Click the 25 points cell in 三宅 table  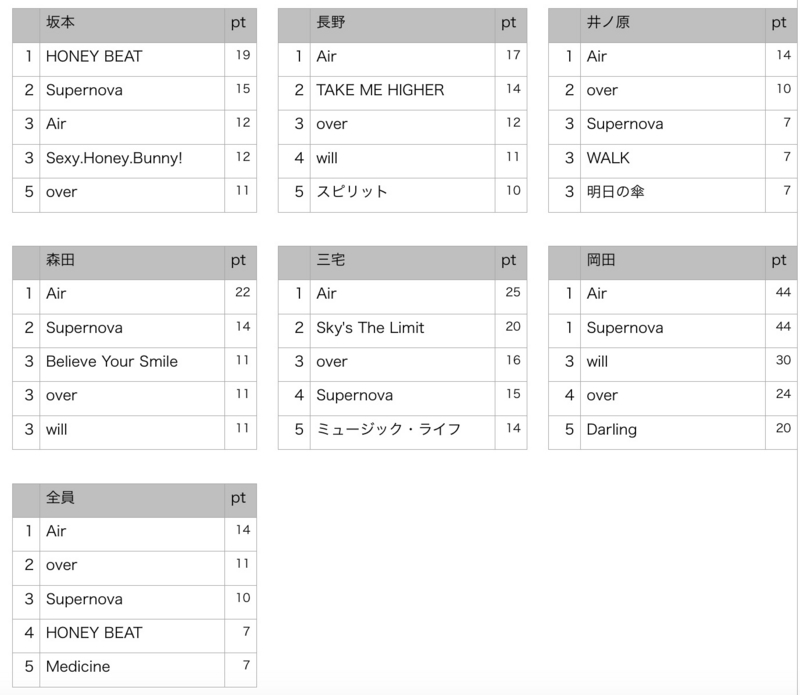pos(511,296)
